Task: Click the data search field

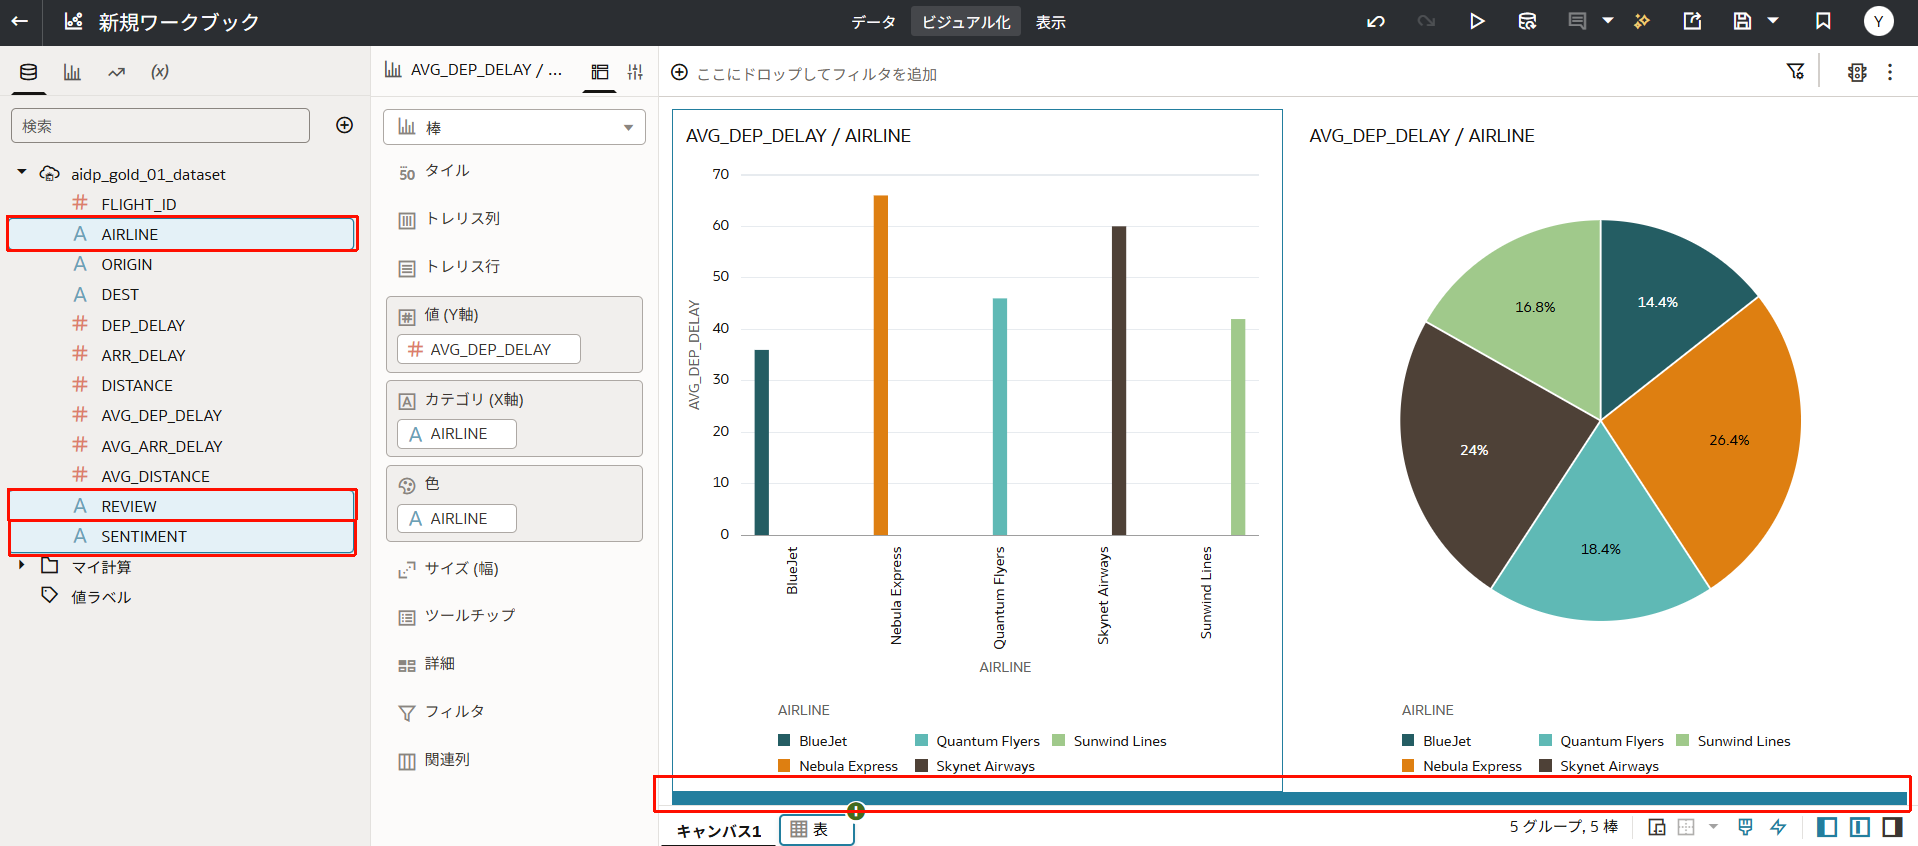Action: pos(160,126)
